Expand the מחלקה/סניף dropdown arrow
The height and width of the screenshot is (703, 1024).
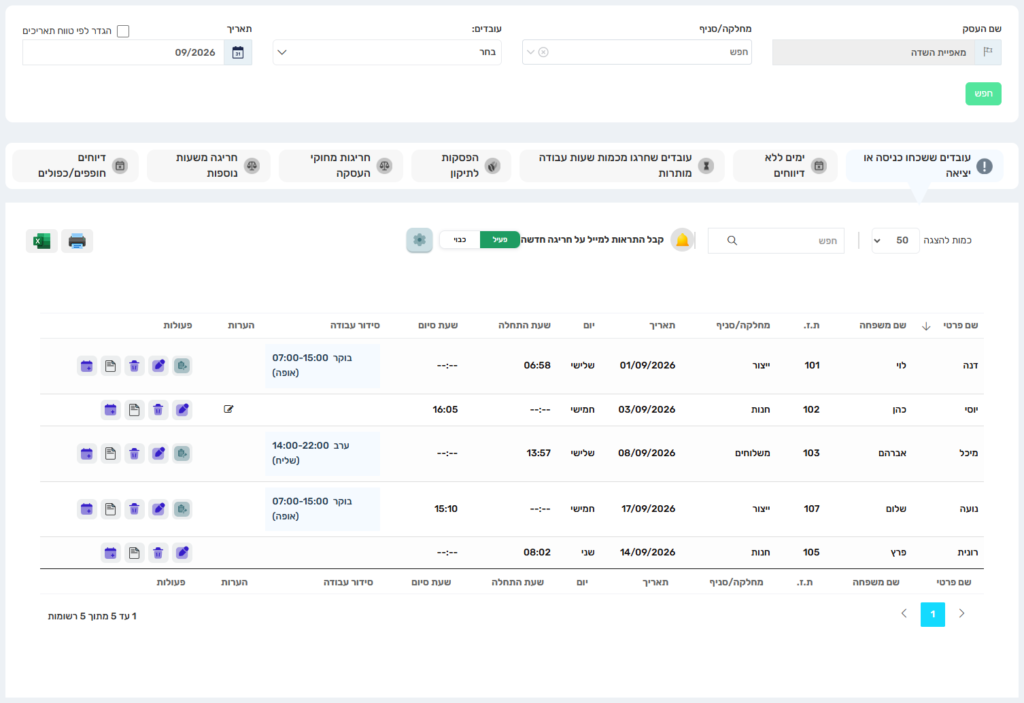[x=530, y=52]
